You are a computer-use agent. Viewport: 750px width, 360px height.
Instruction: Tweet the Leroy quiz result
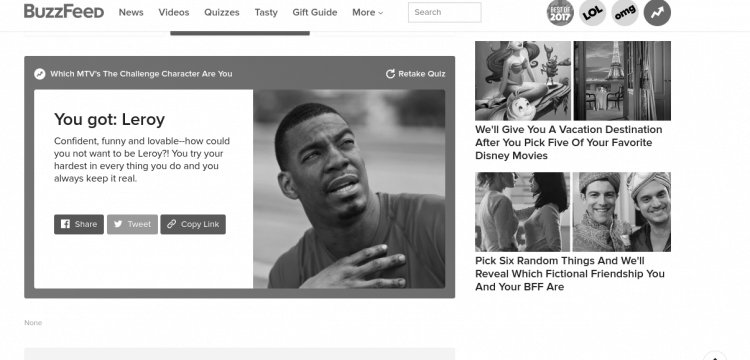(x=132, y=224)
